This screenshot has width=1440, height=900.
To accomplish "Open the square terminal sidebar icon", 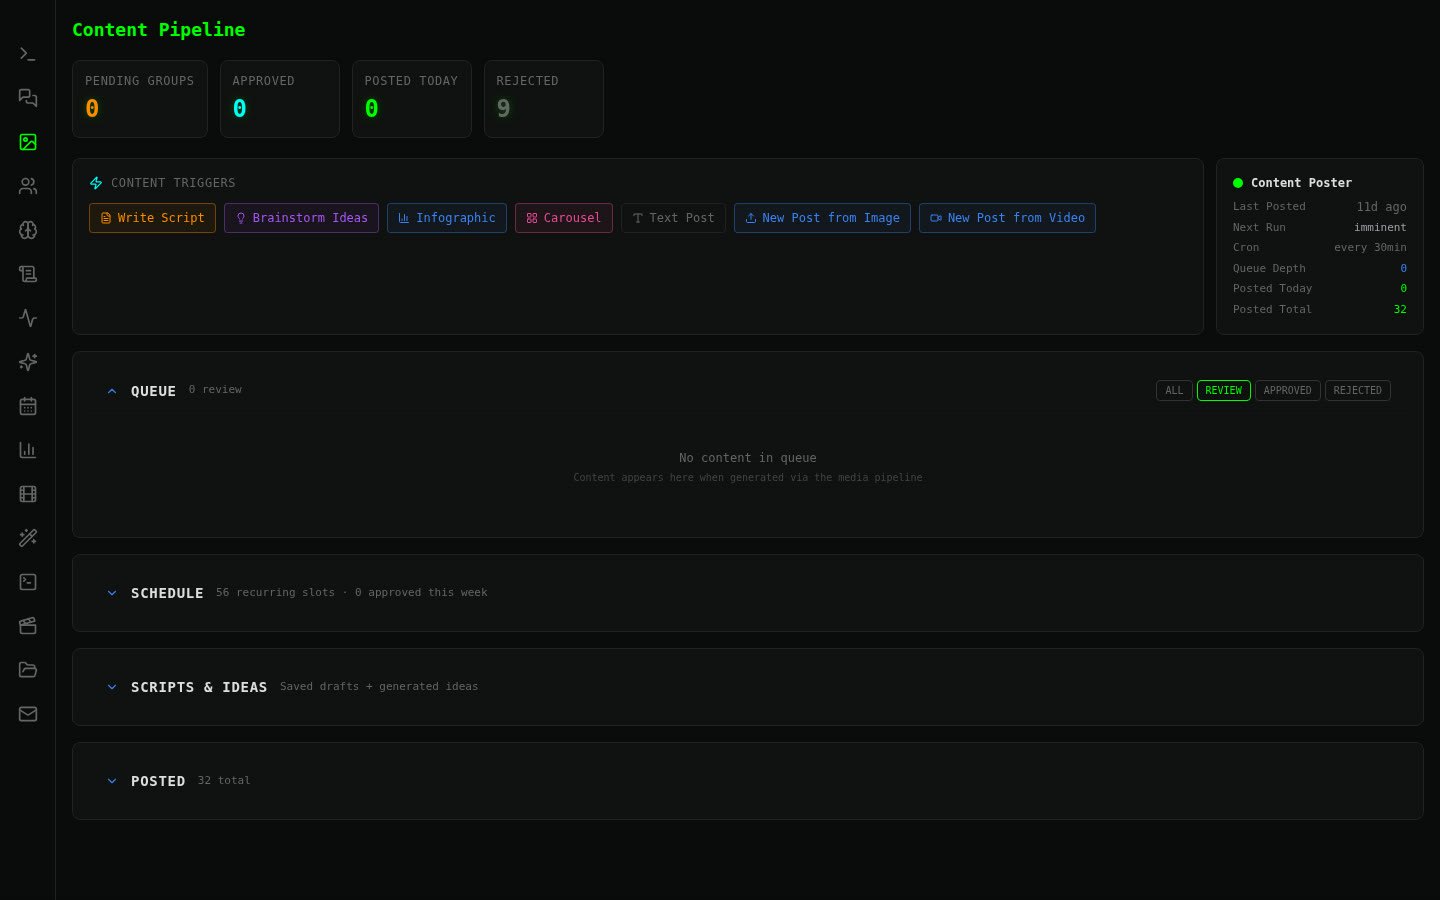I will point(28,582).
